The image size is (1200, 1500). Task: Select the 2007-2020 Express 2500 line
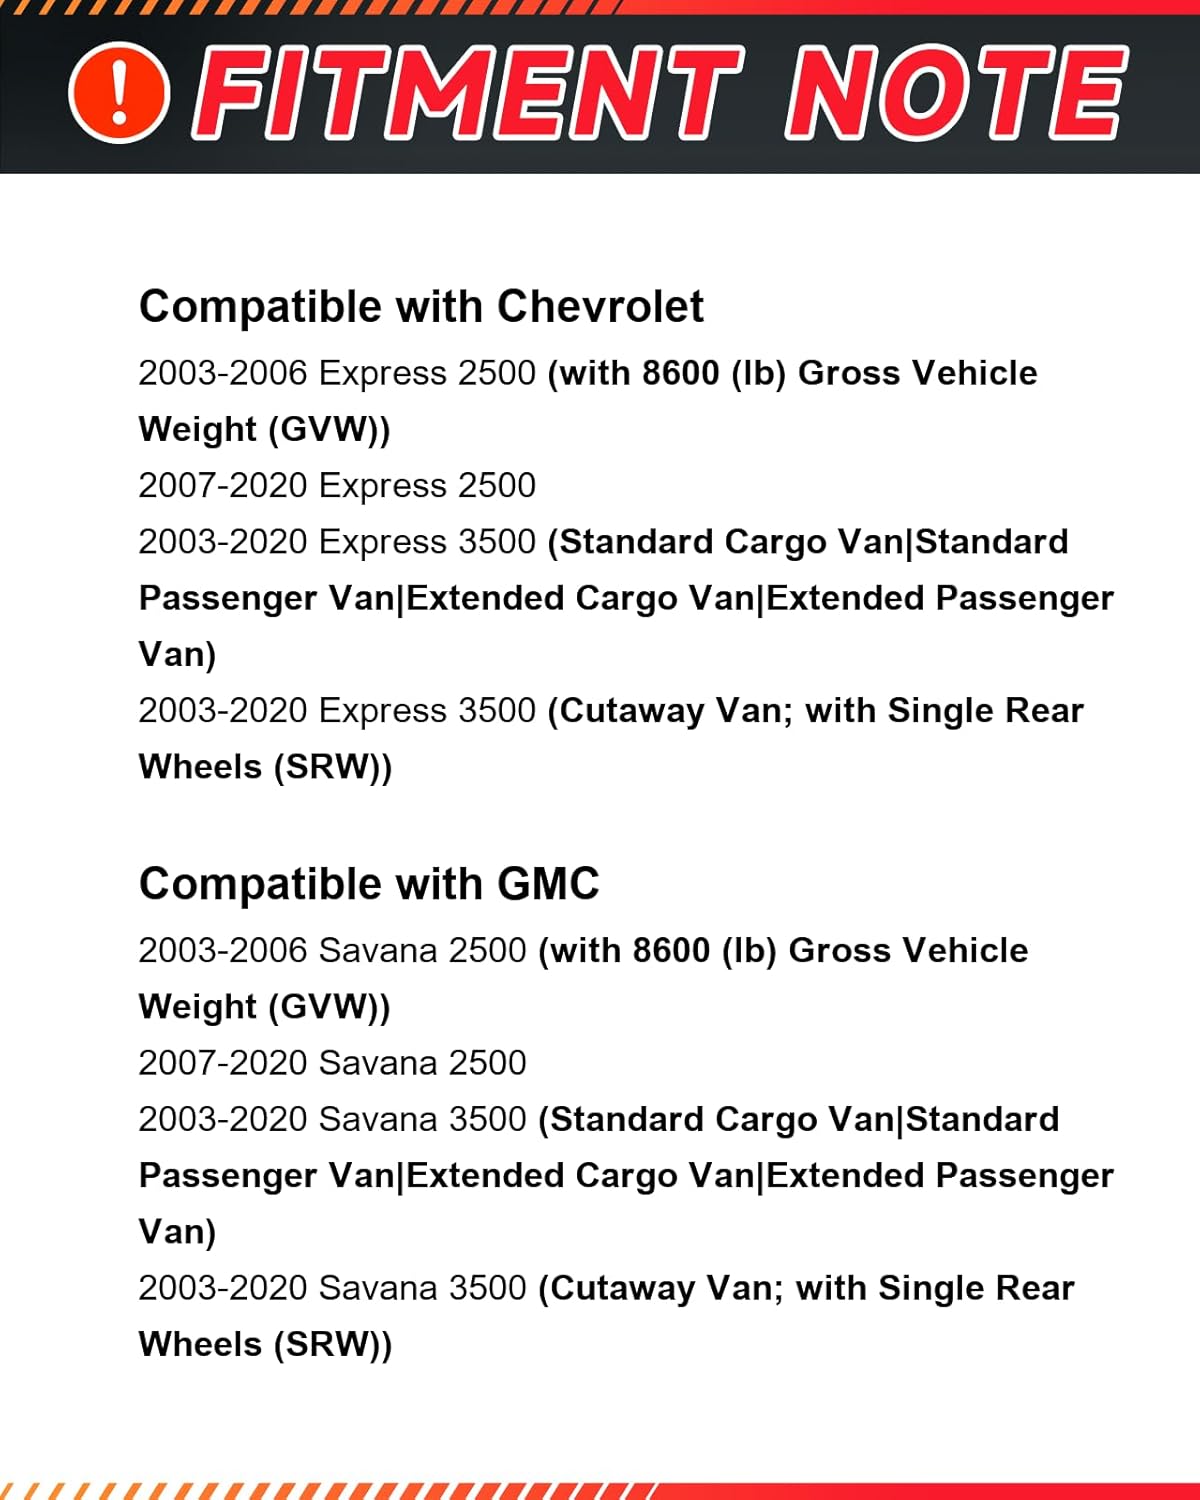[x=337, y=485]
